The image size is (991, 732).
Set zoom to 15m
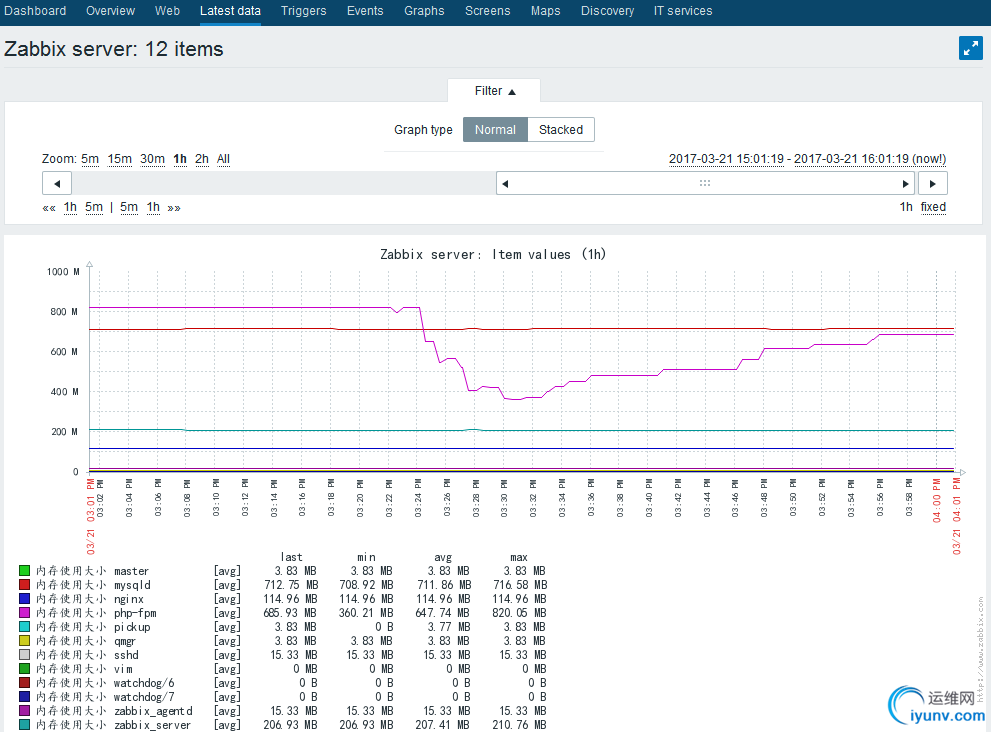[x=119, y=159]
